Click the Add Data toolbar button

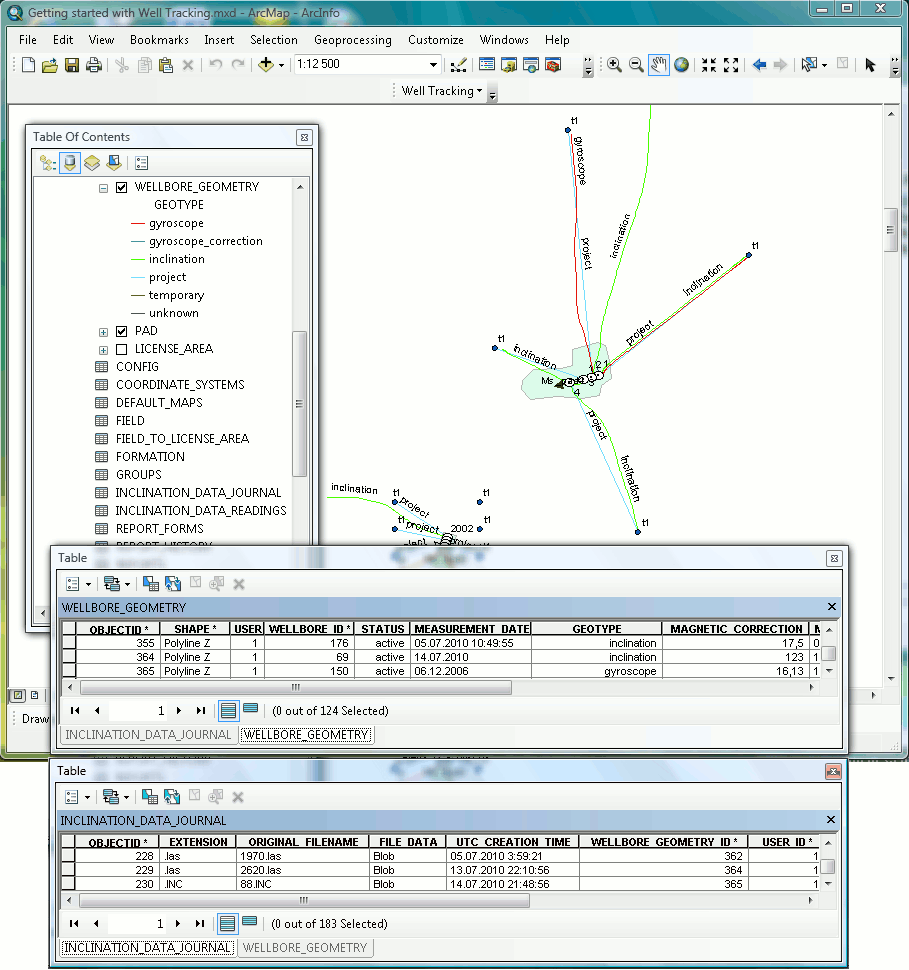(265, 65)
